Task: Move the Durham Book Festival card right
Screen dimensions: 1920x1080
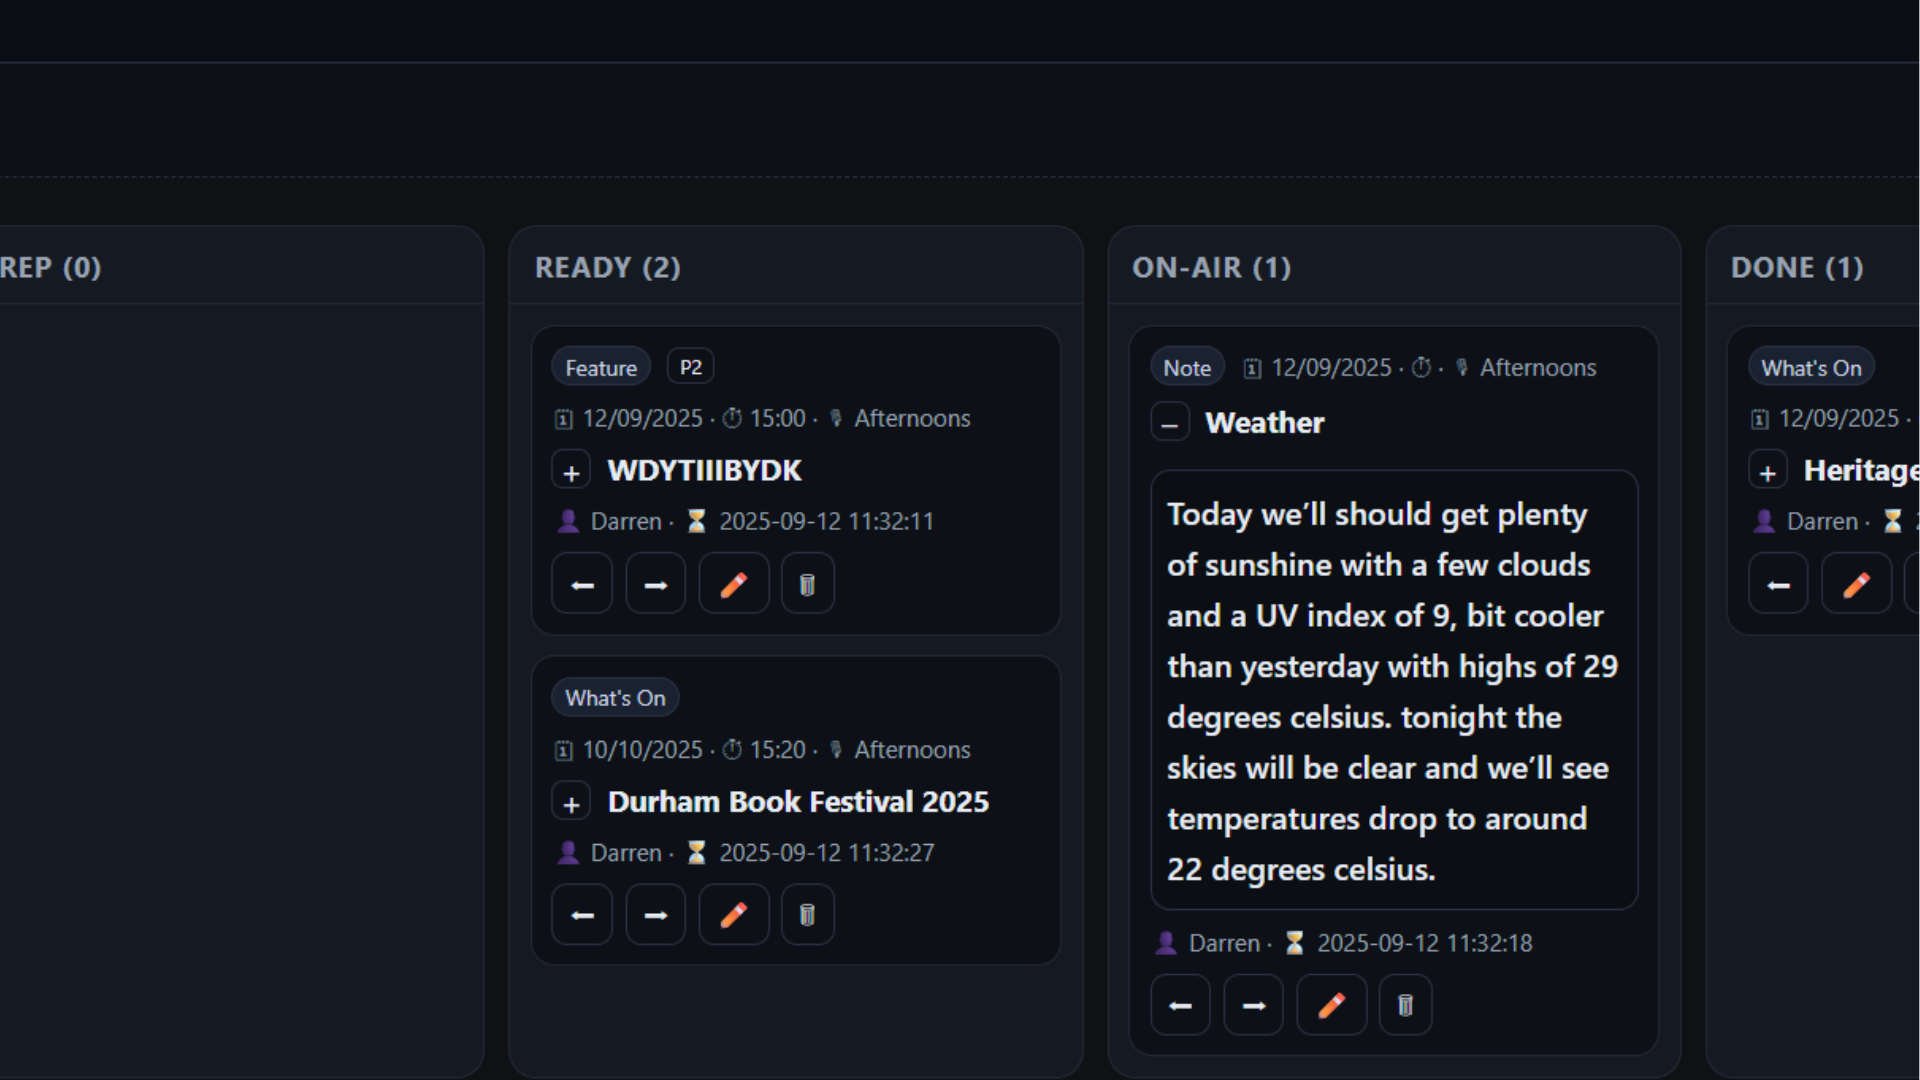Action: [655, 914]
